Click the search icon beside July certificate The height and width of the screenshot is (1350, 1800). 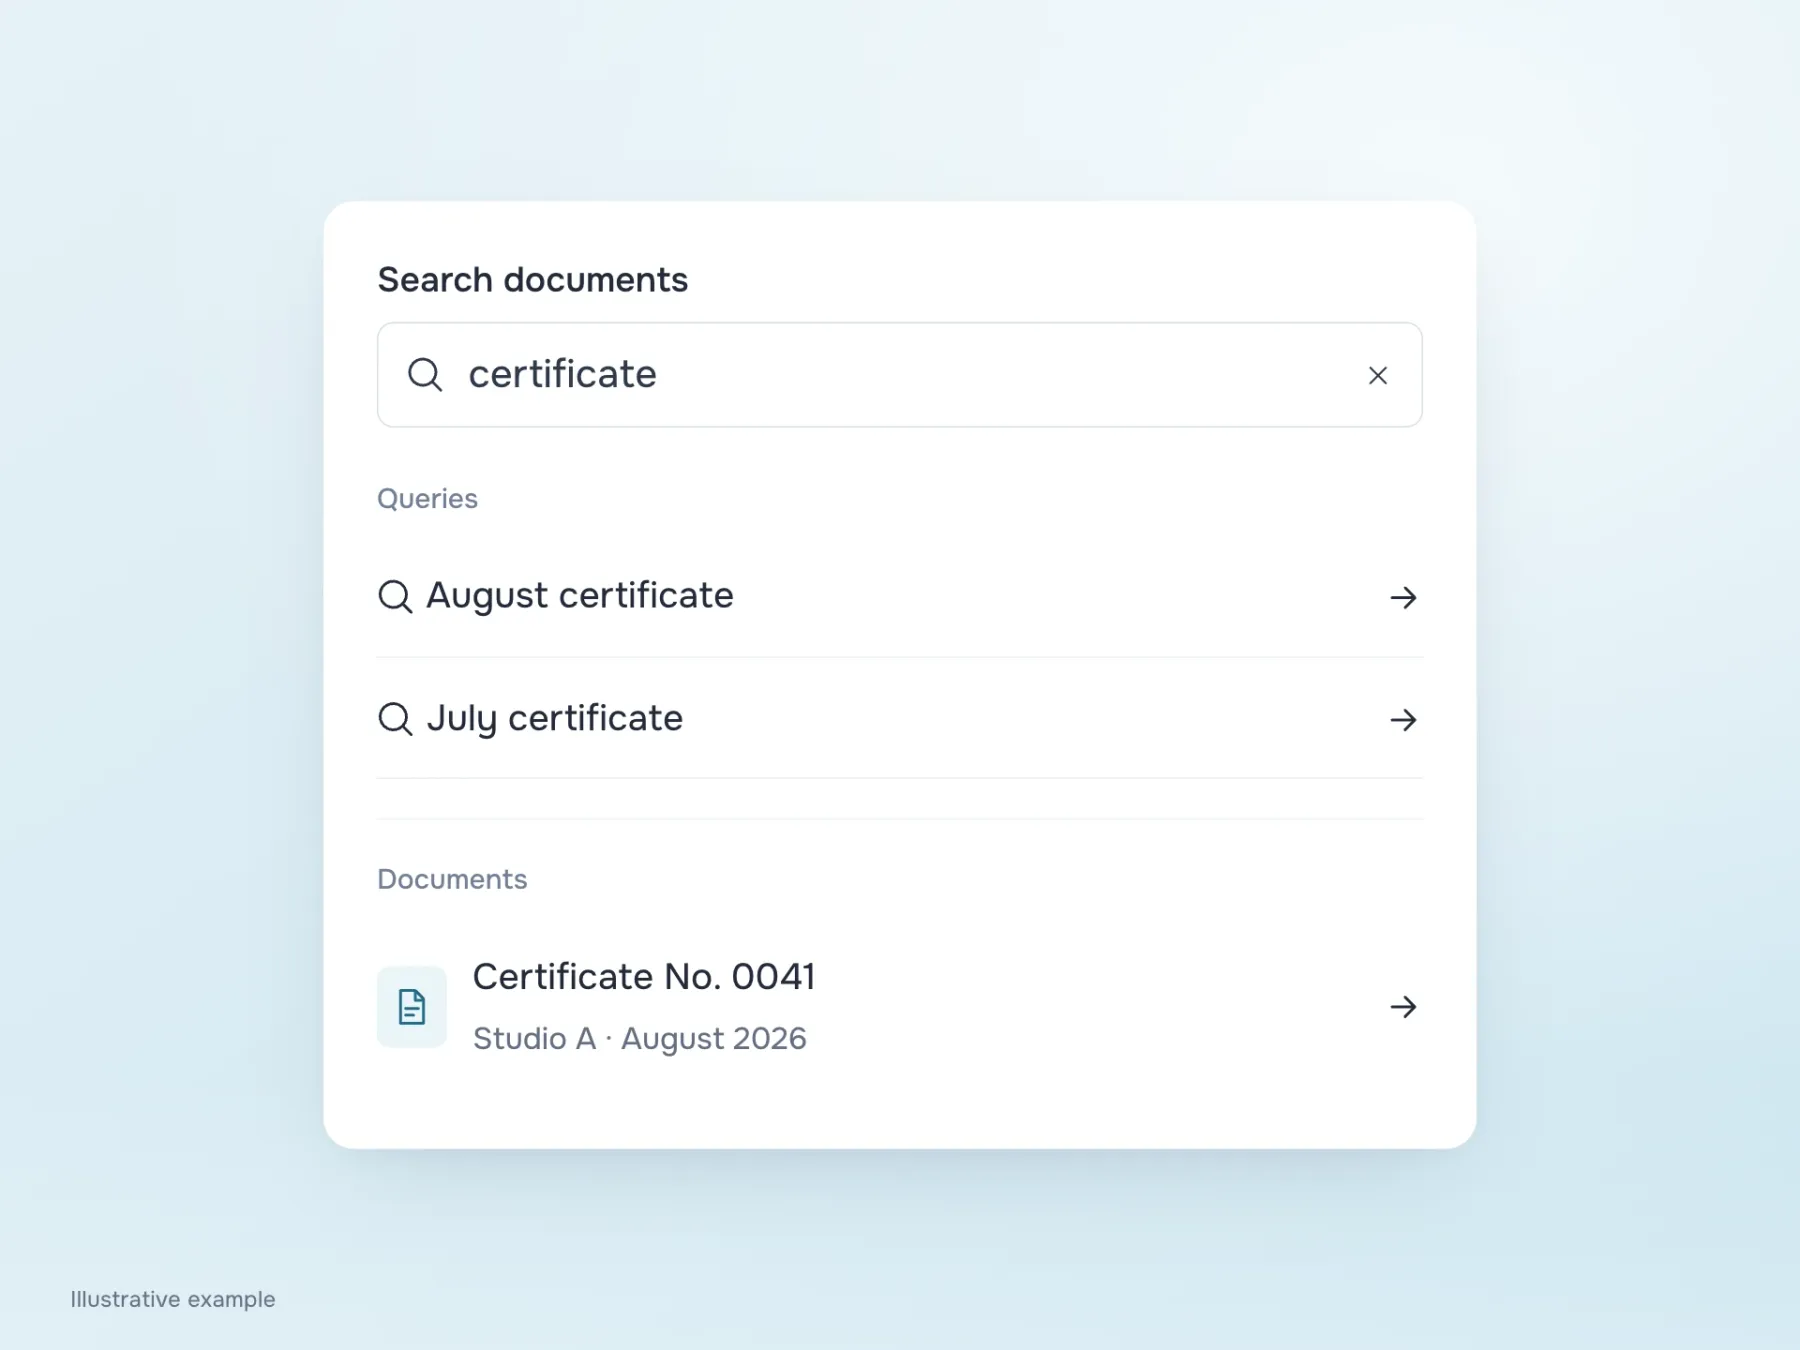[395, 719]
